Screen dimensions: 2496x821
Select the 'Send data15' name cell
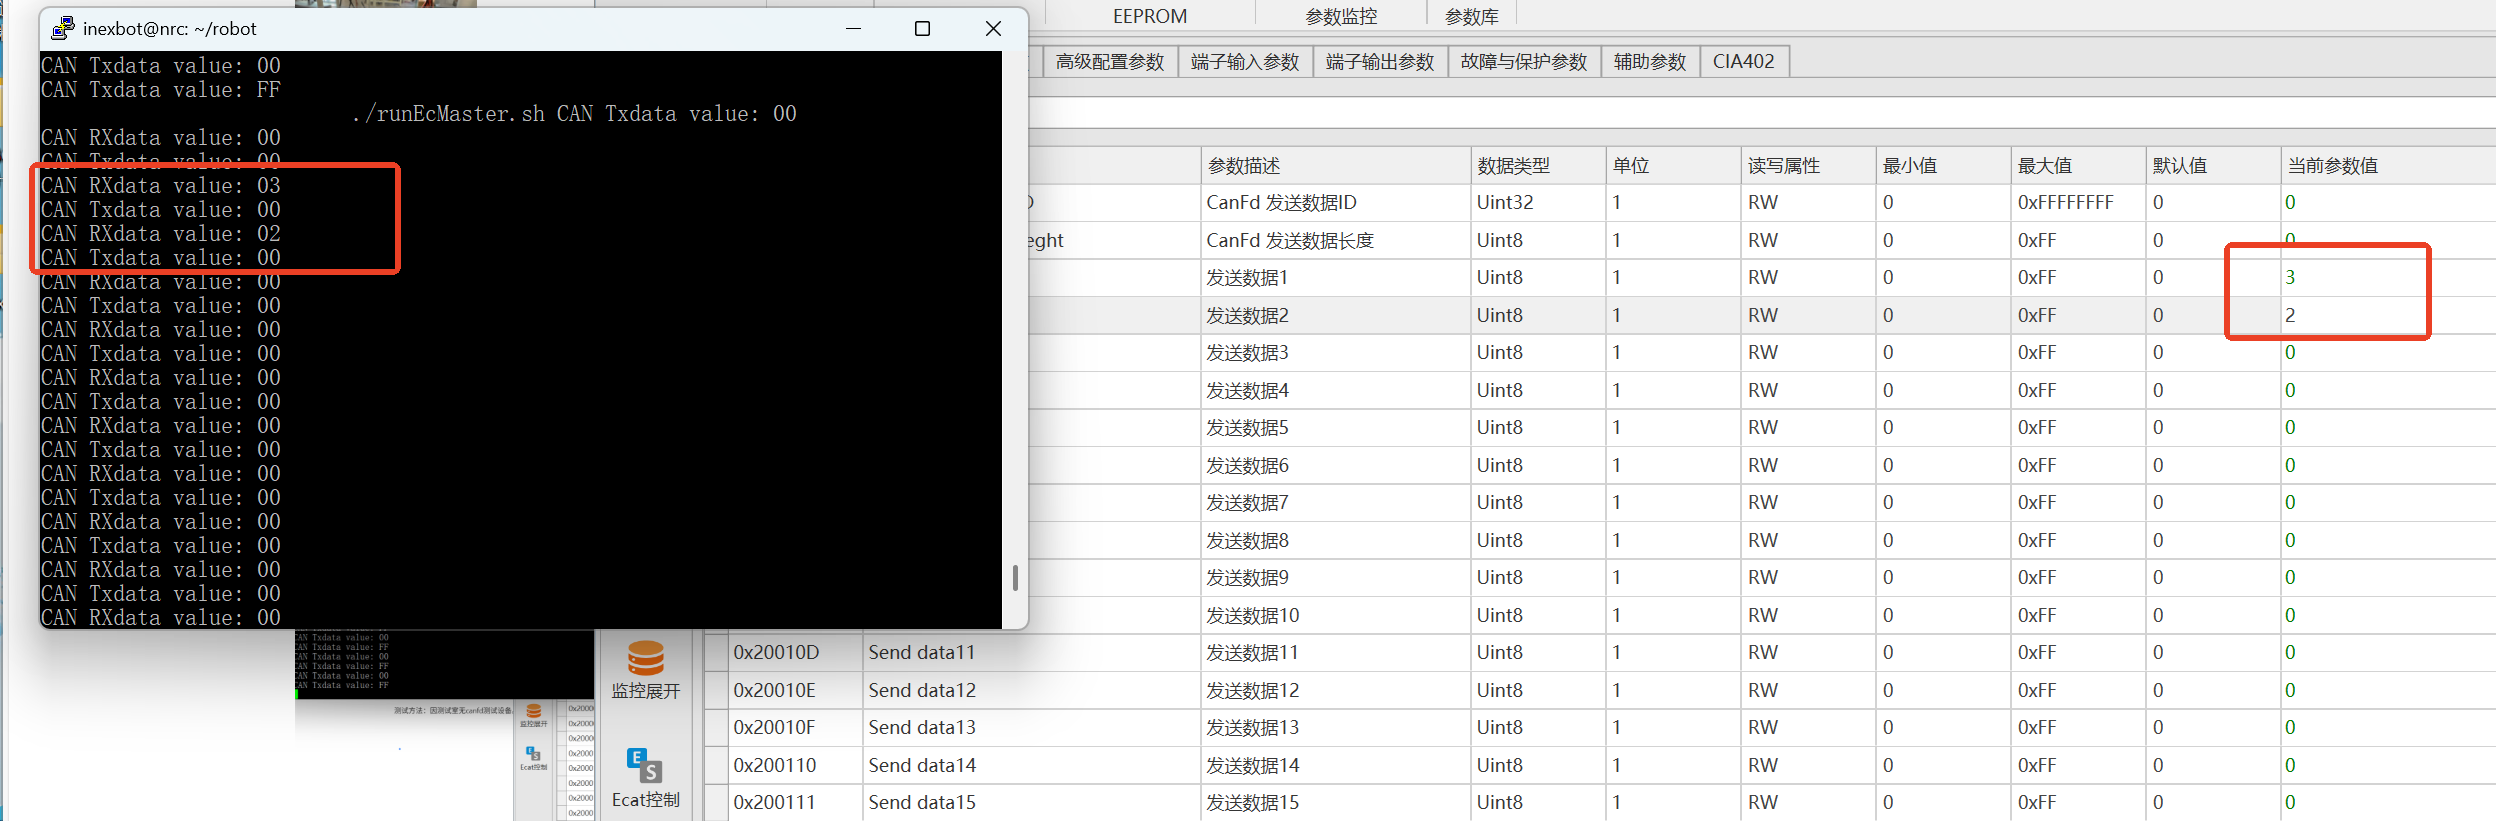[1032, 802]
